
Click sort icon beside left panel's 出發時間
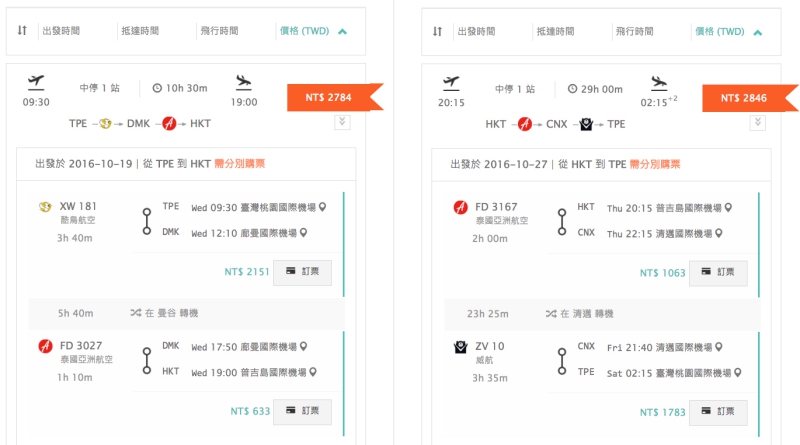(x=22, y=31)
